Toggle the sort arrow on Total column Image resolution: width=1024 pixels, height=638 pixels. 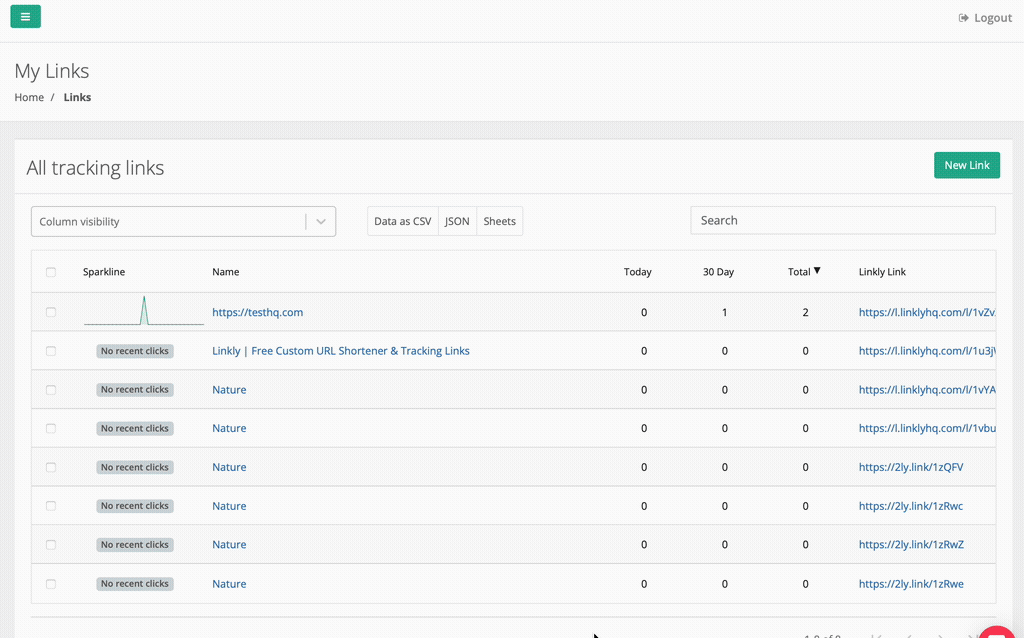[x=815, y=271]
